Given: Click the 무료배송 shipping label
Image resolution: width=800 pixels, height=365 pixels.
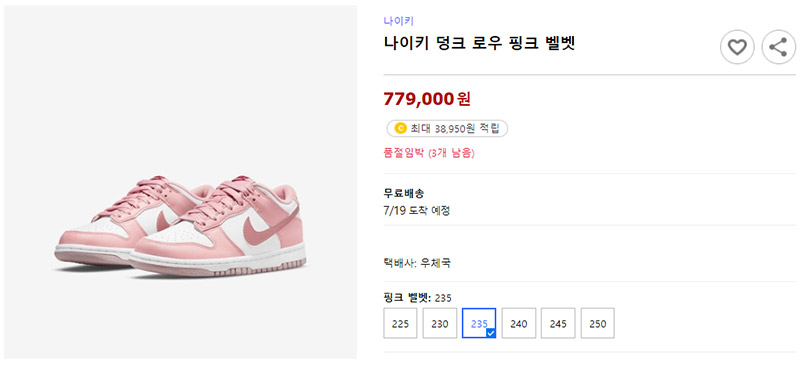Looking at the screenshot, I should (x=404, y=193).
